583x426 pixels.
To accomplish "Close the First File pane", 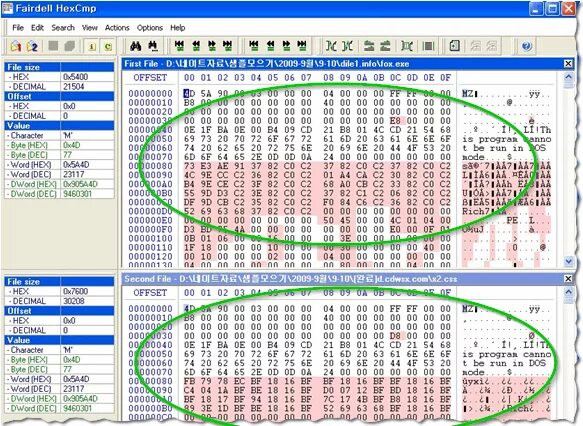I will coord(568,64).
